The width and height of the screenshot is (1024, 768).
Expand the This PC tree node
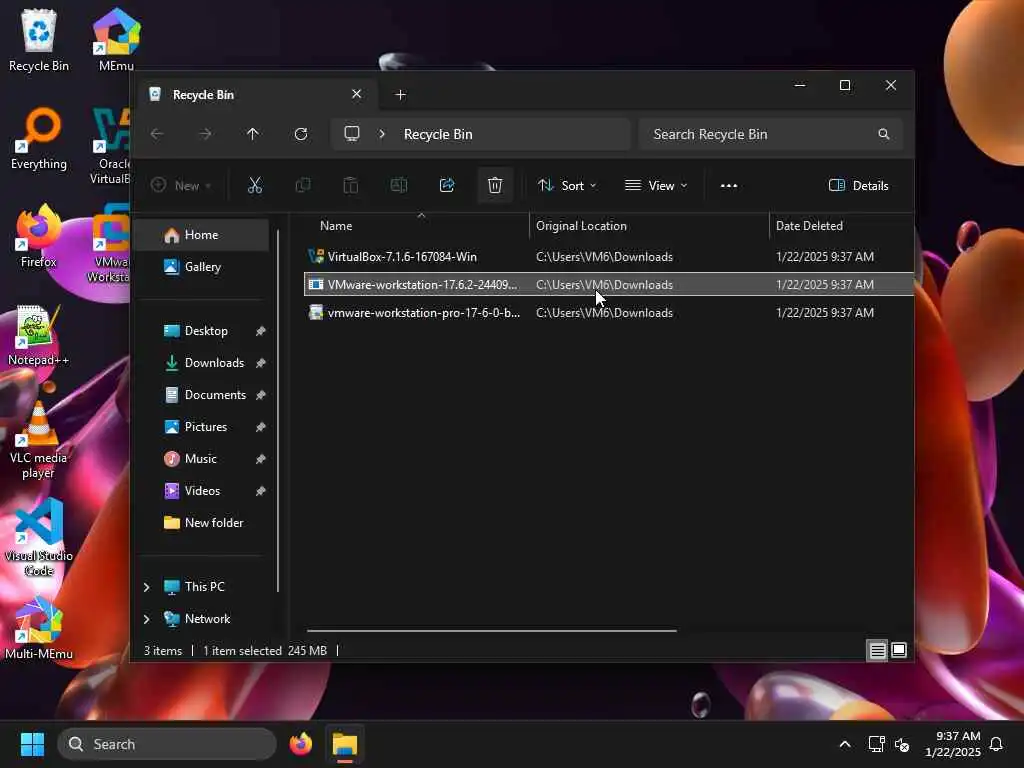point(147,587)
